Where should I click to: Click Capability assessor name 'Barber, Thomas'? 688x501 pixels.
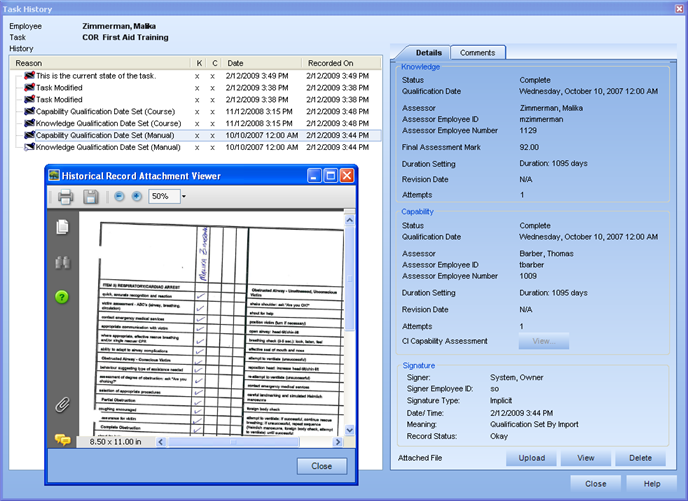546,254
